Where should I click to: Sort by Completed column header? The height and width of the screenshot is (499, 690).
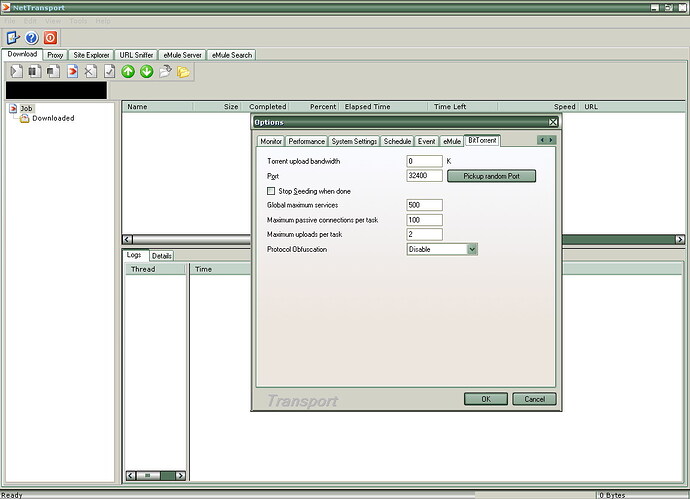[265, 107]
